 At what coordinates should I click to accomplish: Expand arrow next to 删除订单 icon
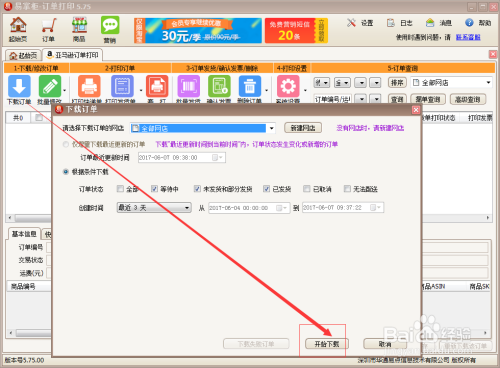[x=266, y=90]
